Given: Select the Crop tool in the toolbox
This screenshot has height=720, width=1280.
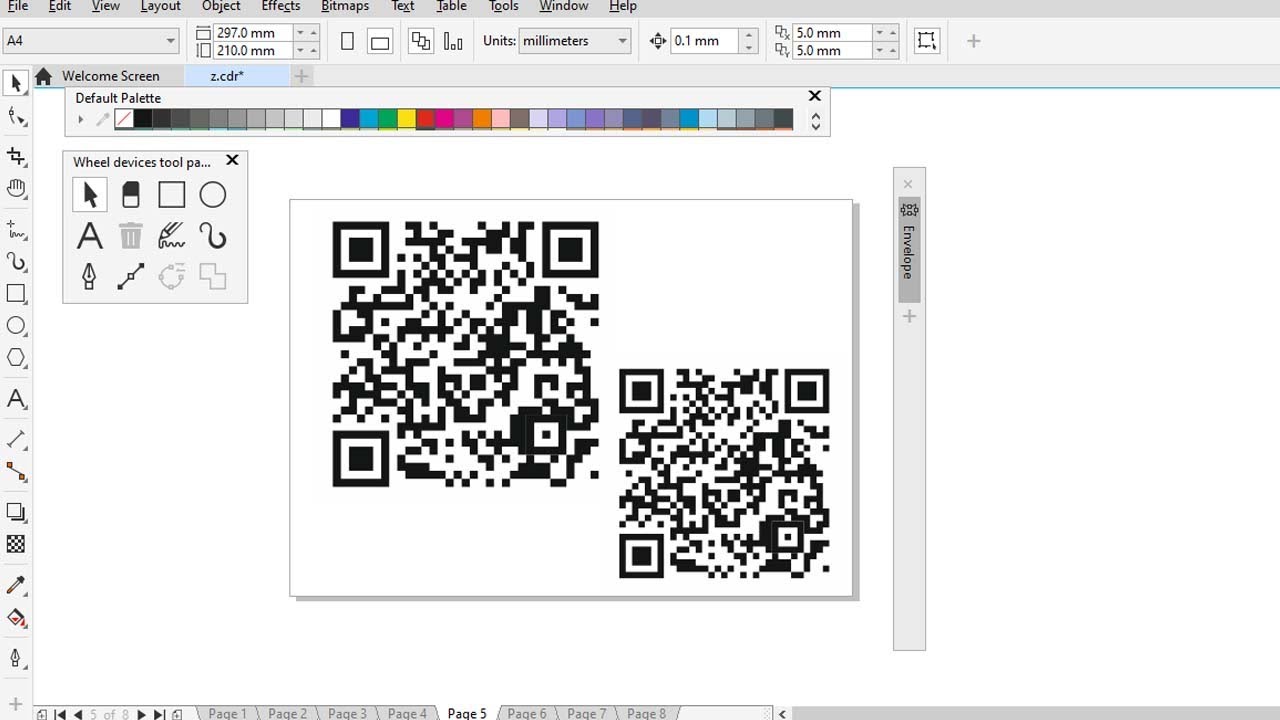Looking at the screenshot, I should tap(16, 156).
